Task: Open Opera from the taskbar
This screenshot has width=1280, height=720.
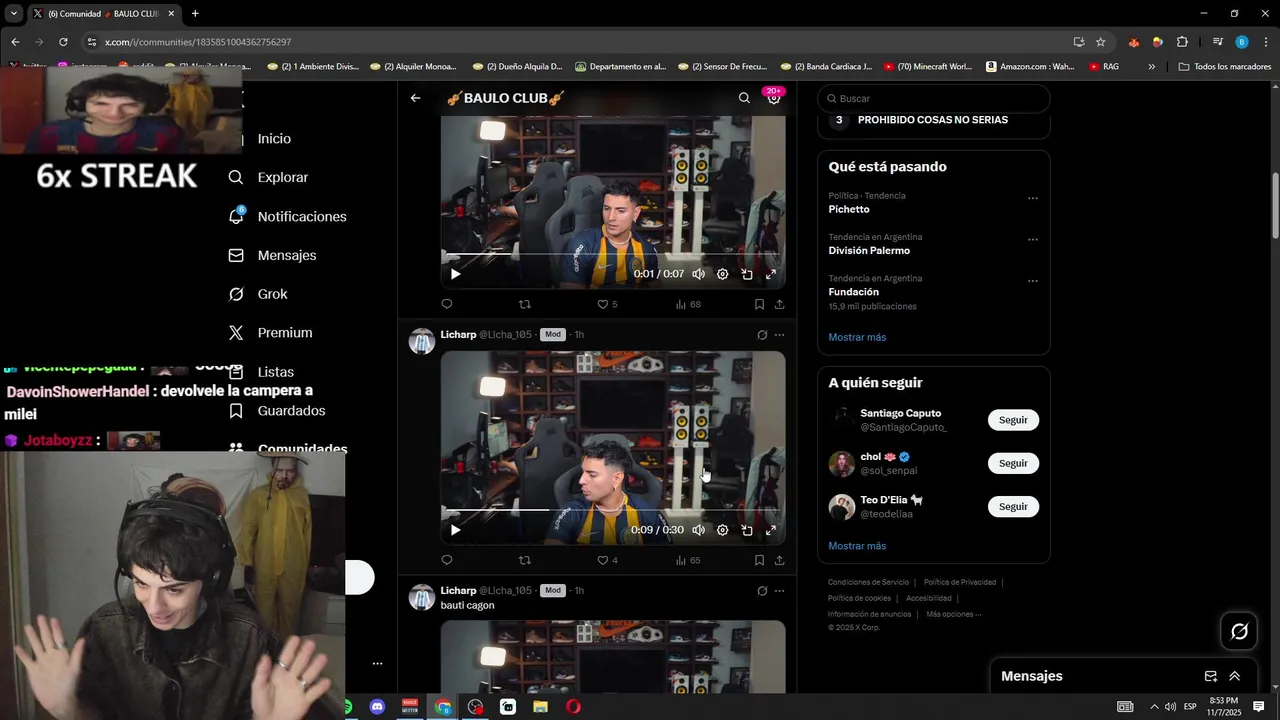Action: click(573, 707)
